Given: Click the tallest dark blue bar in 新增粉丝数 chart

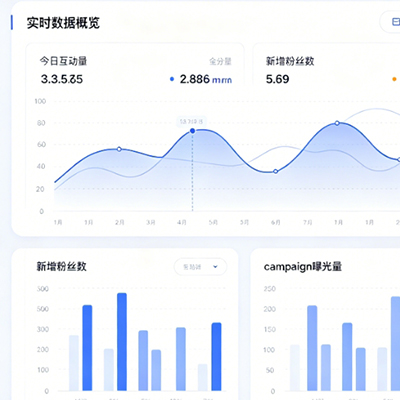Looking at the screenshot, I should click(x=122, y=342).
